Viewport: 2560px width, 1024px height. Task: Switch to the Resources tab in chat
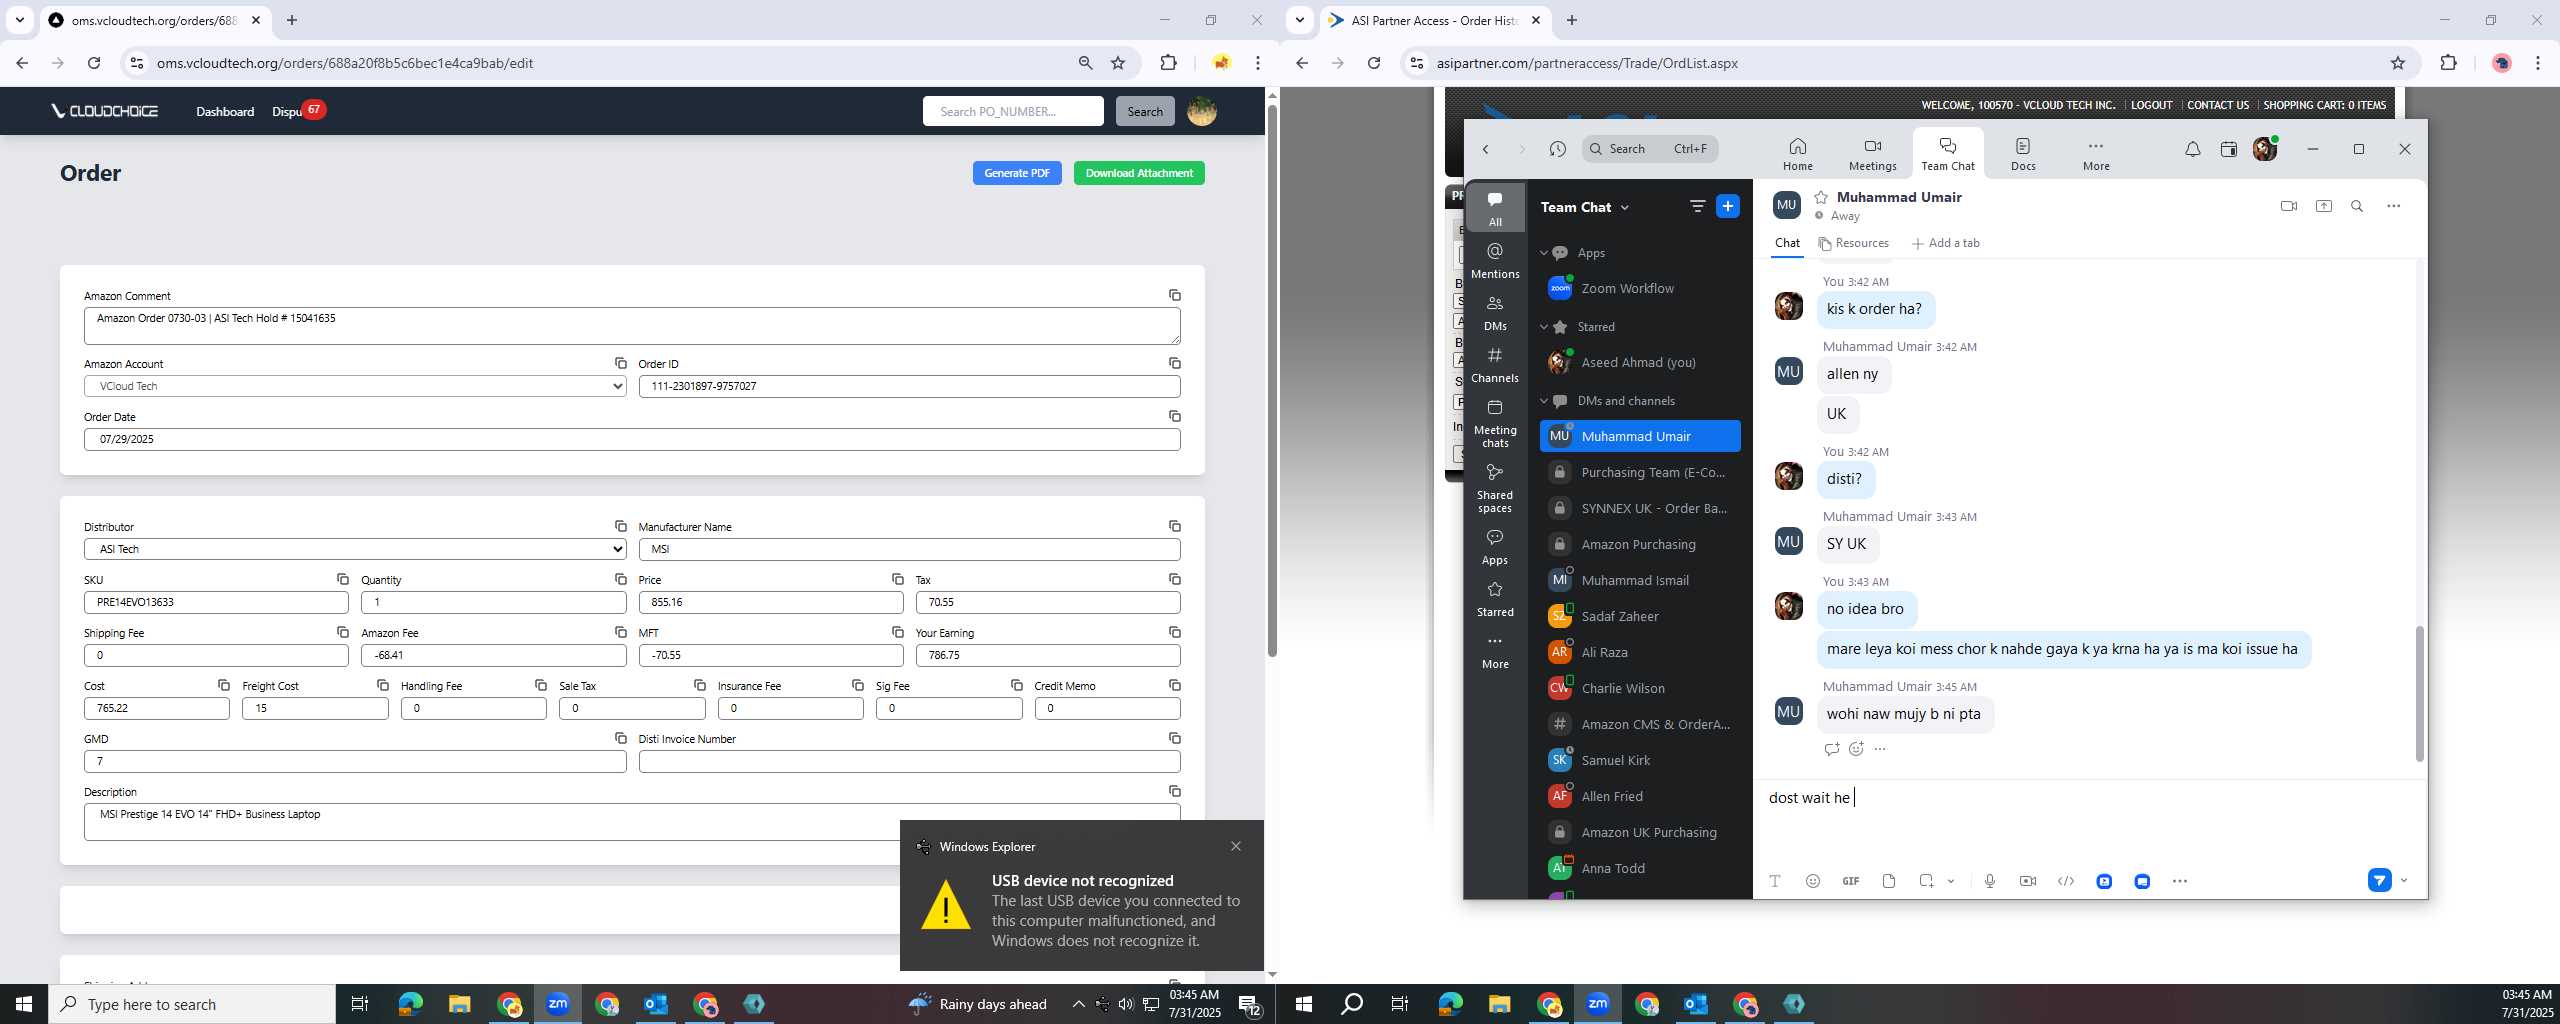click(1853, 243)
